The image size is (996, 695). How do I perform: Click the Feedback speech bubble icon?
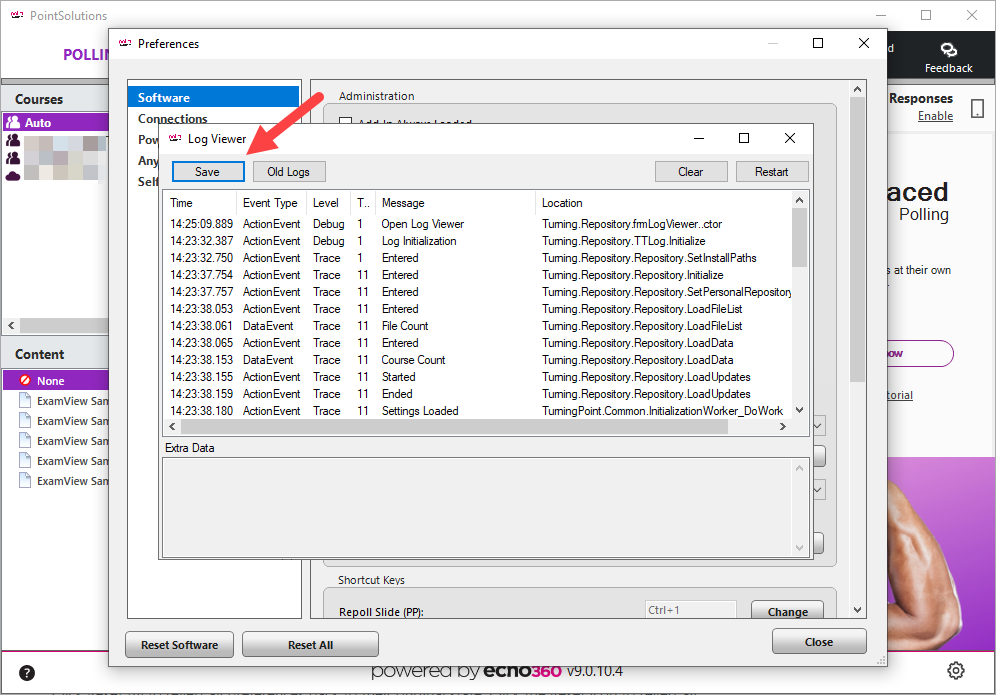[948, 50]
